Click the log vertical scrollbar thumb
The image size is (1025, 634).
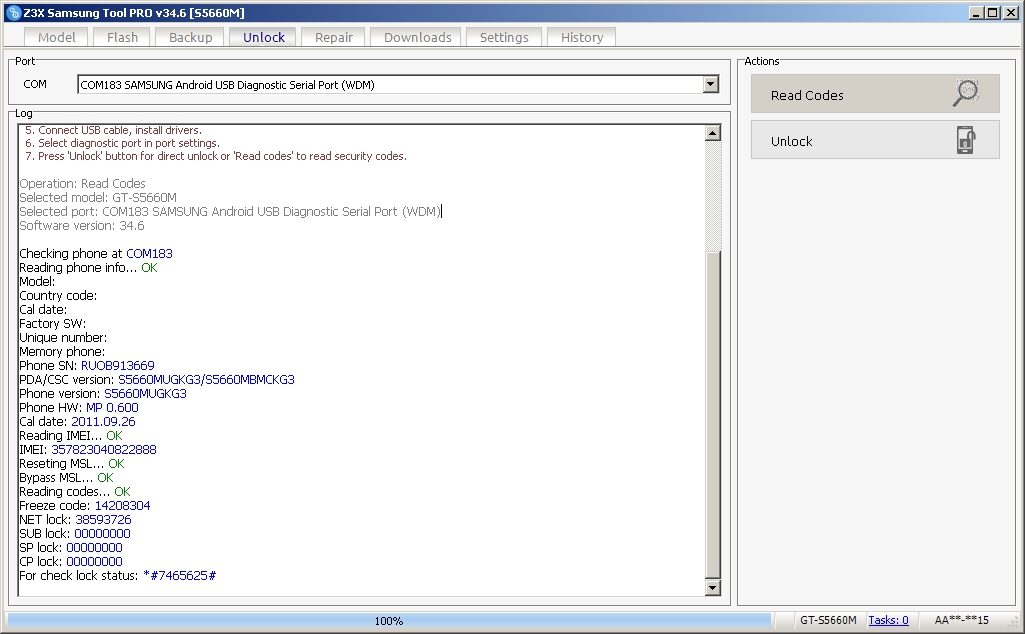point(713,414)
